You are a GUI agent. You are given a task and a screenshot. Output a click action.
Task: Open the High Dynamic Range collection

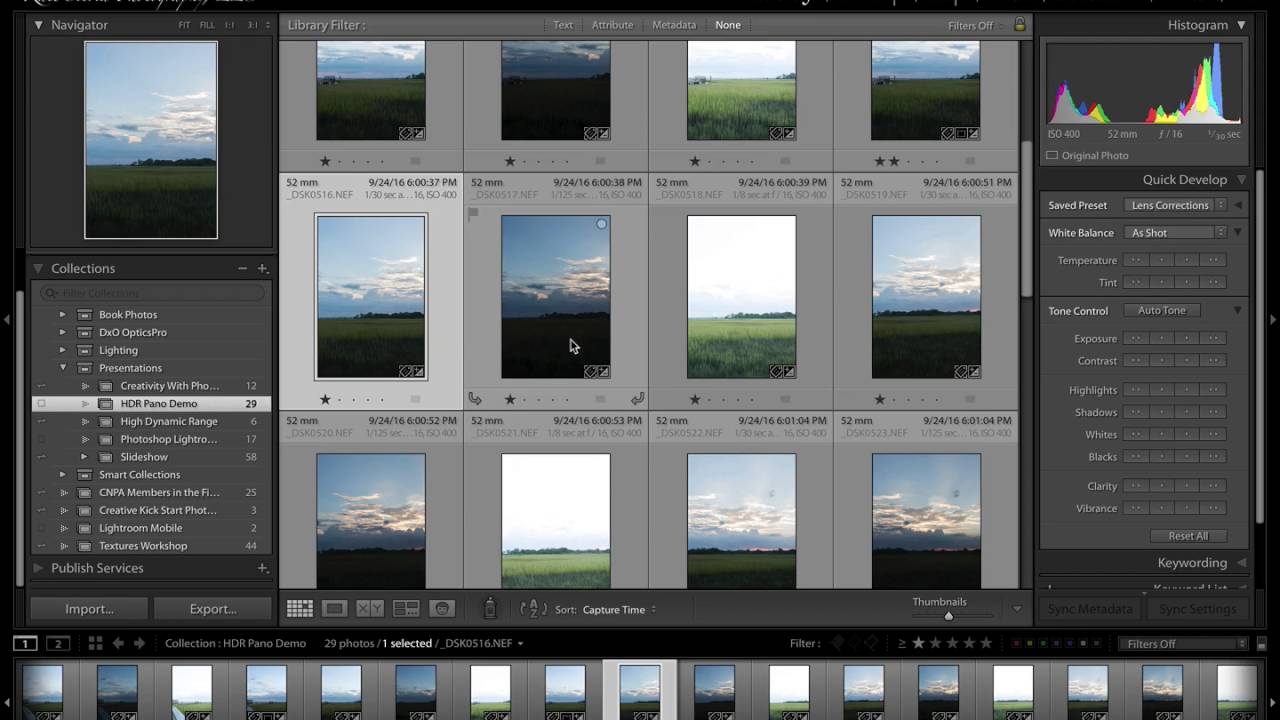click(169, 422)
